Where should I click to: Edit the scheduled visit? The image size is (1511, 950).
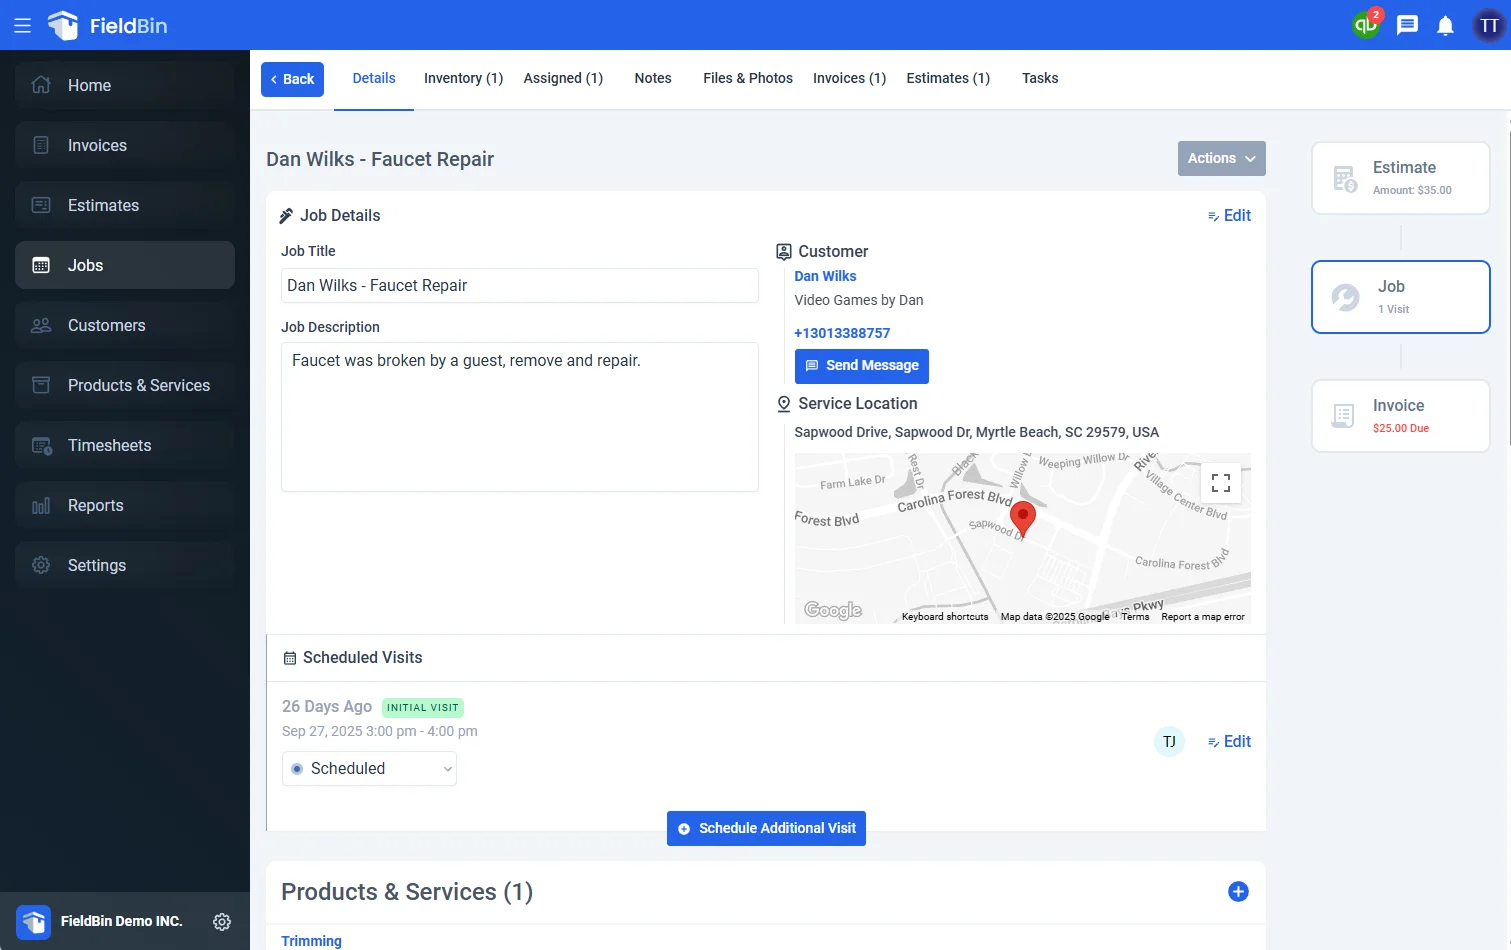(1229, 741)
